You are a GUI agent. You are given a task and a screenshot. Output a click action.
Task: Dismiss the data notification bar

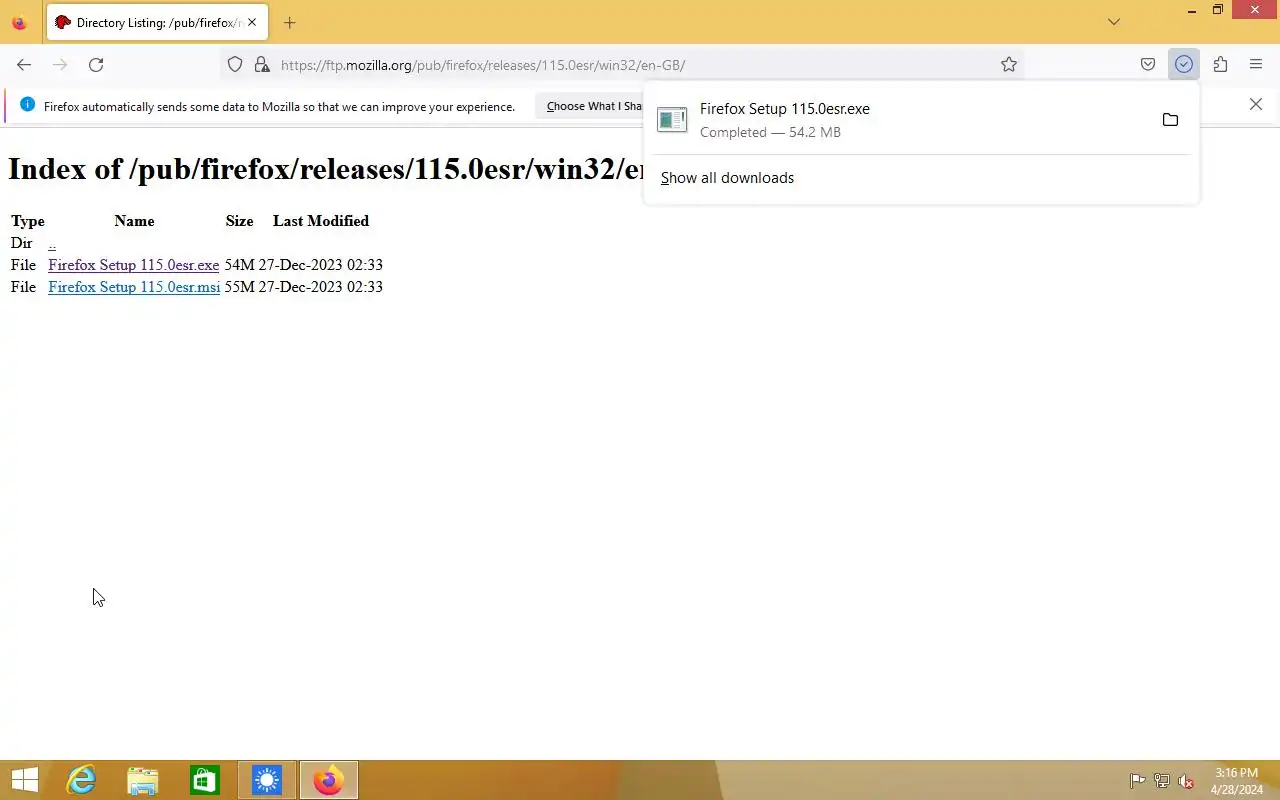pos(1256,104)
